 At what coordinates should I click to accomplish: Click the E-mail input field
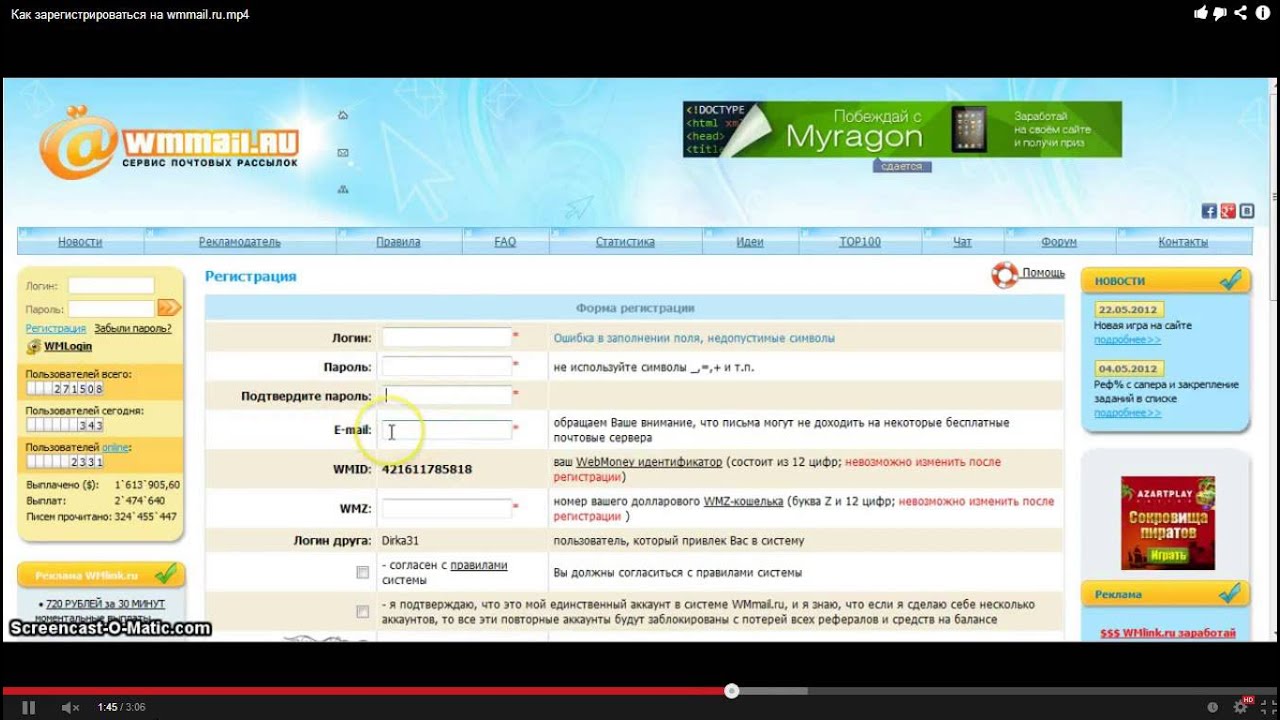(447, 430)
